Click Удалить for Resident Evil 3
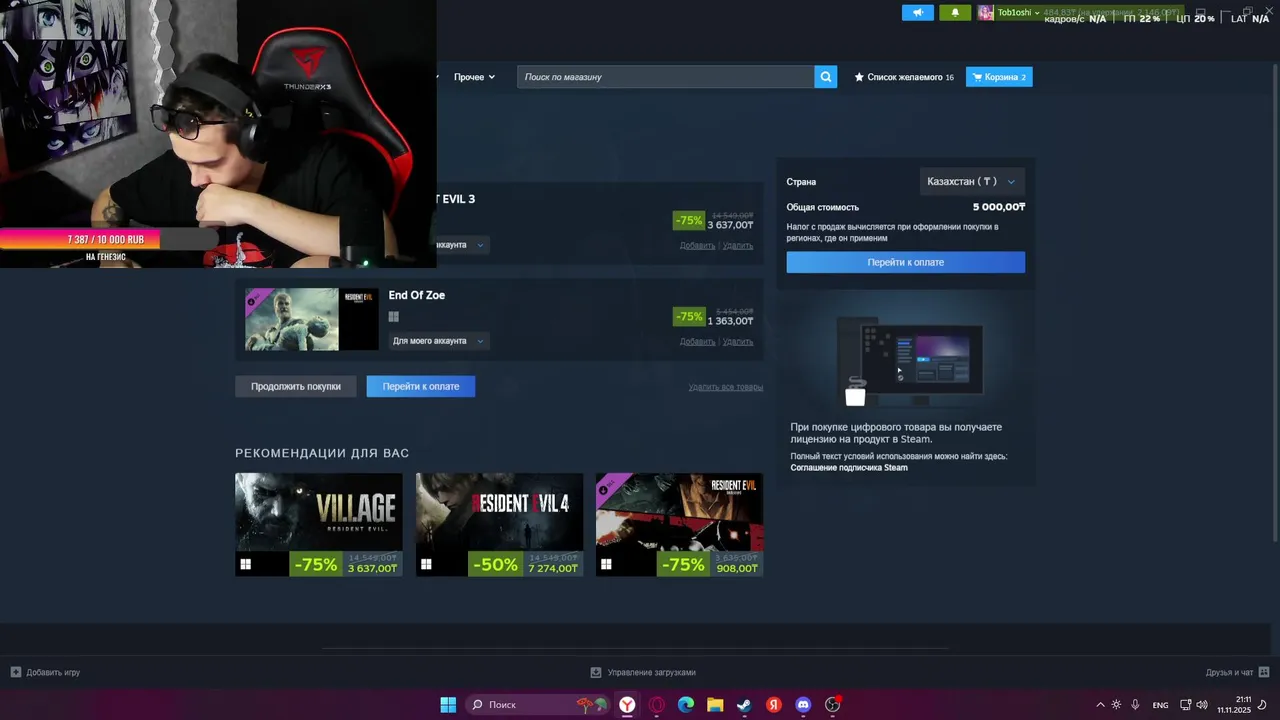The image size is (1280, 720). click(738, 245)
